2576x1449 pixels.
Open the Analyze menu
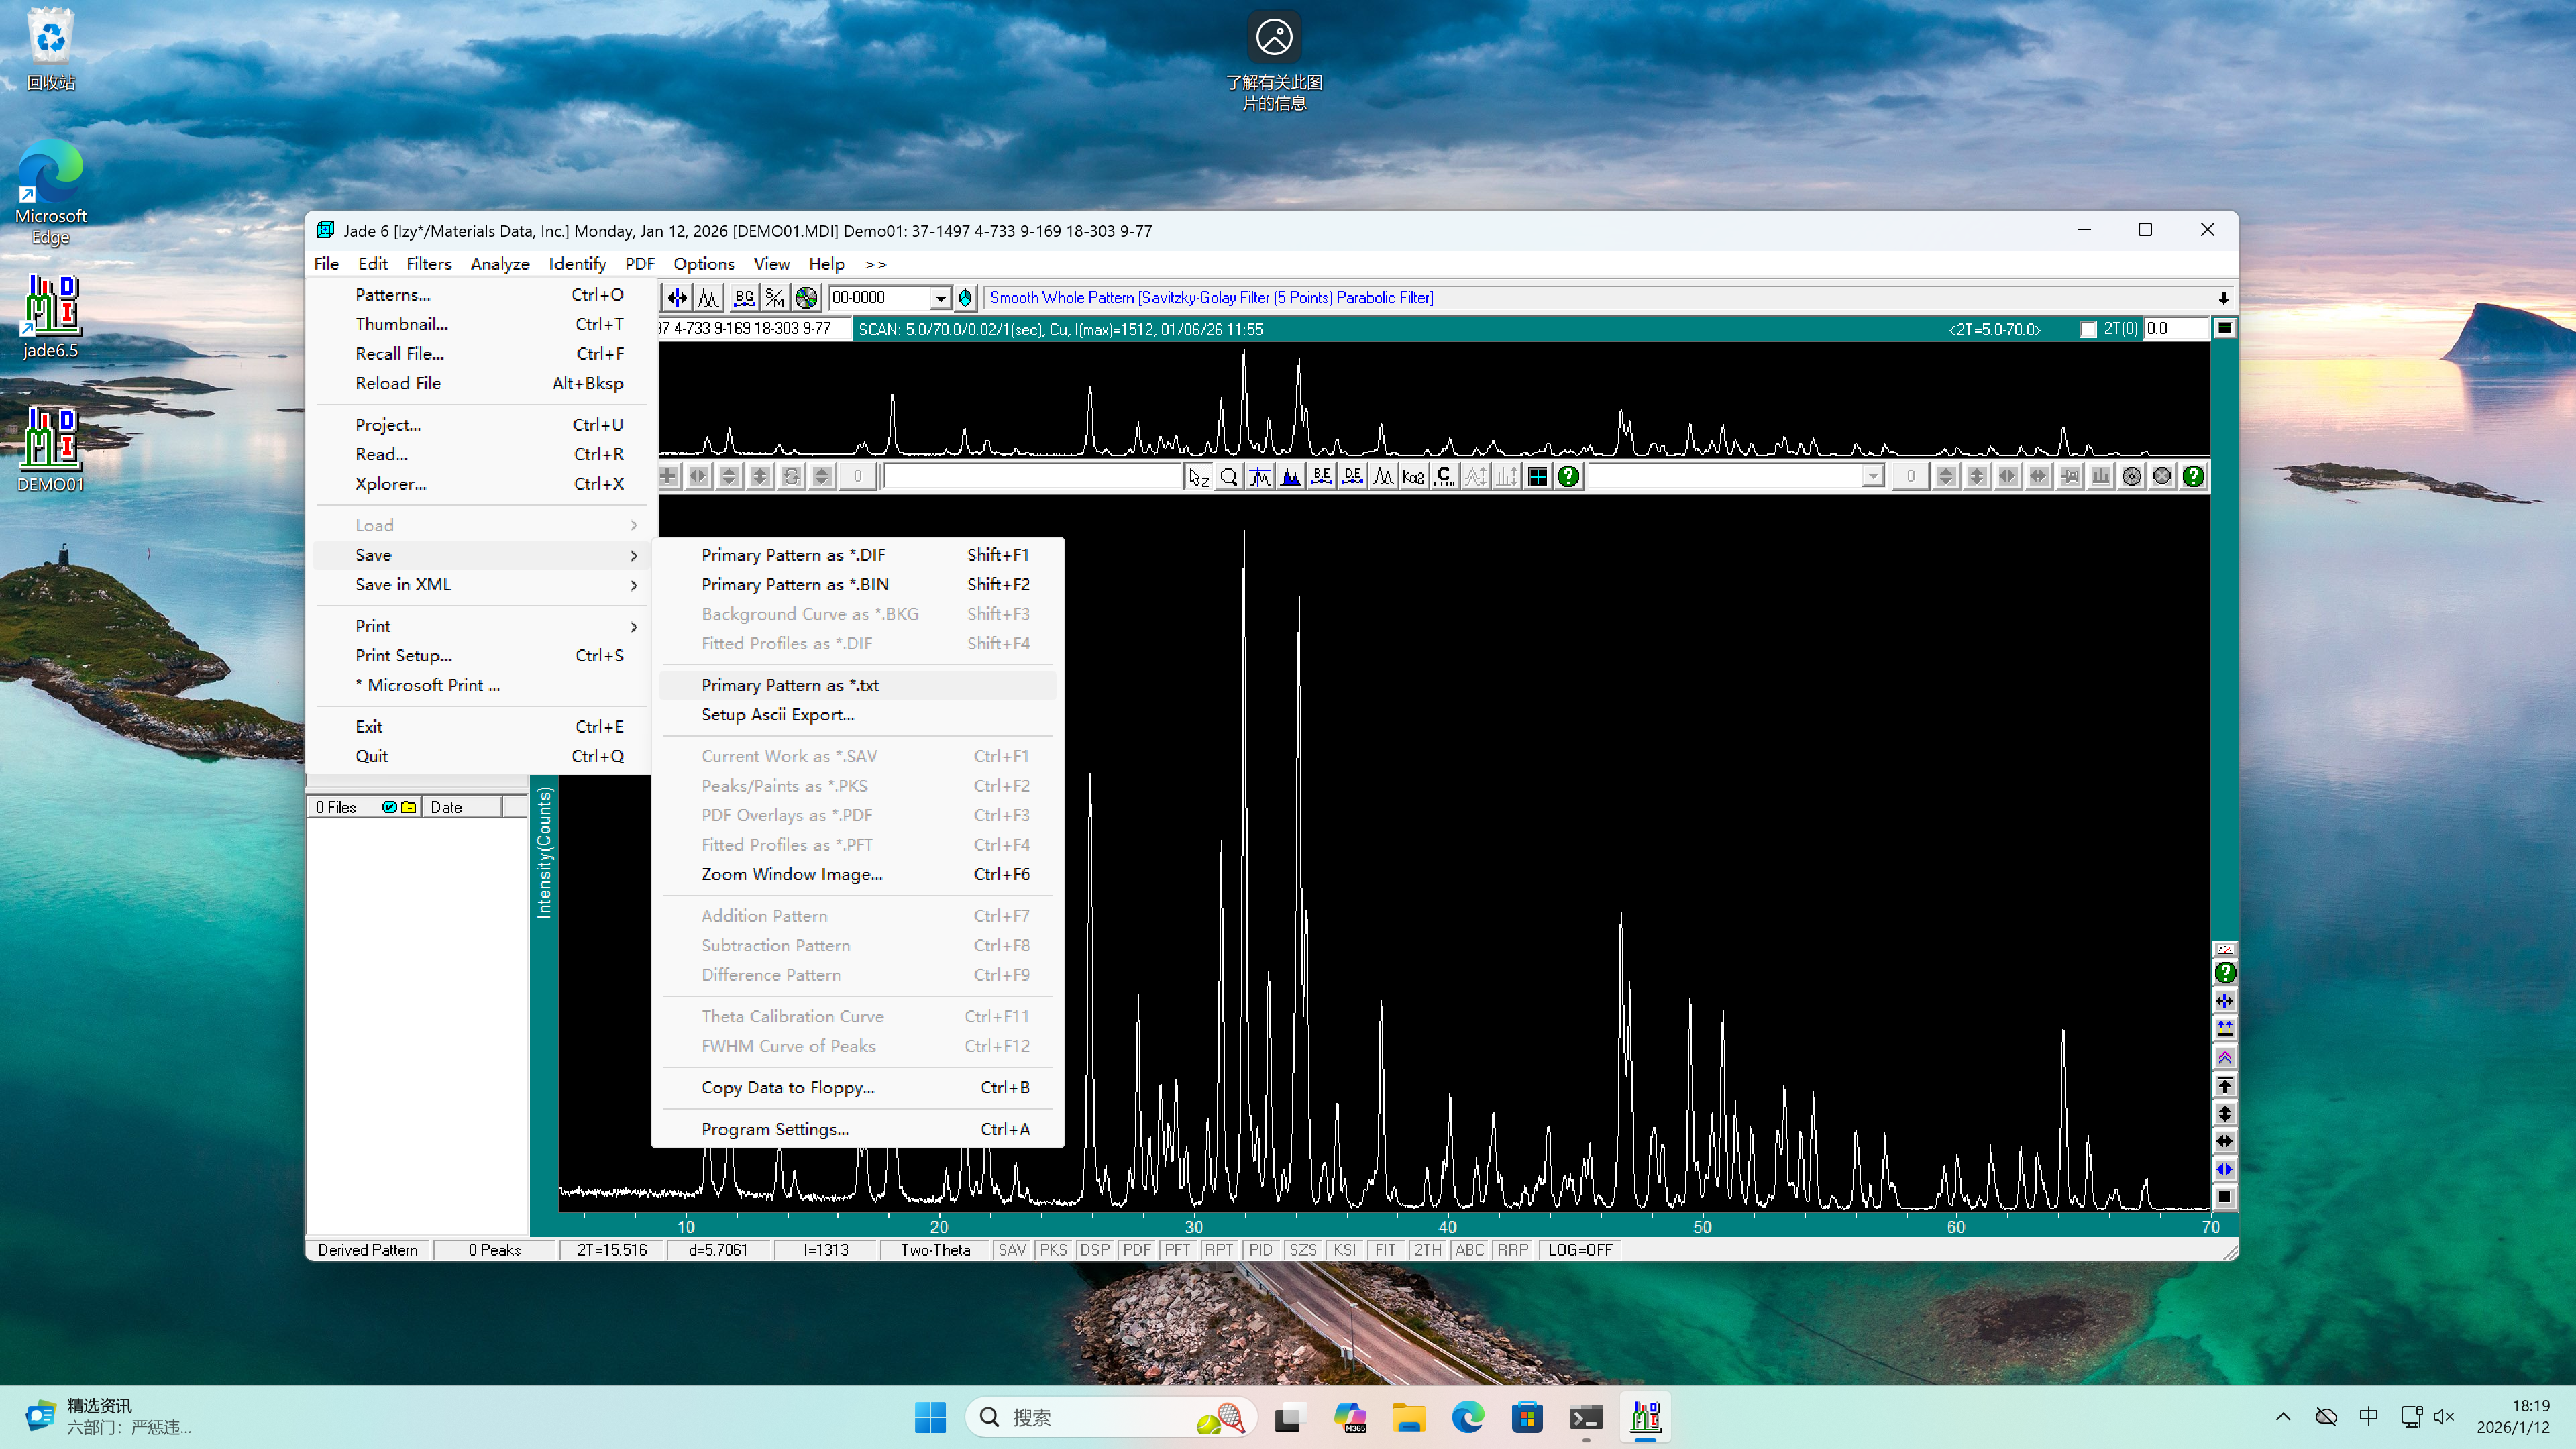(499, 264)
